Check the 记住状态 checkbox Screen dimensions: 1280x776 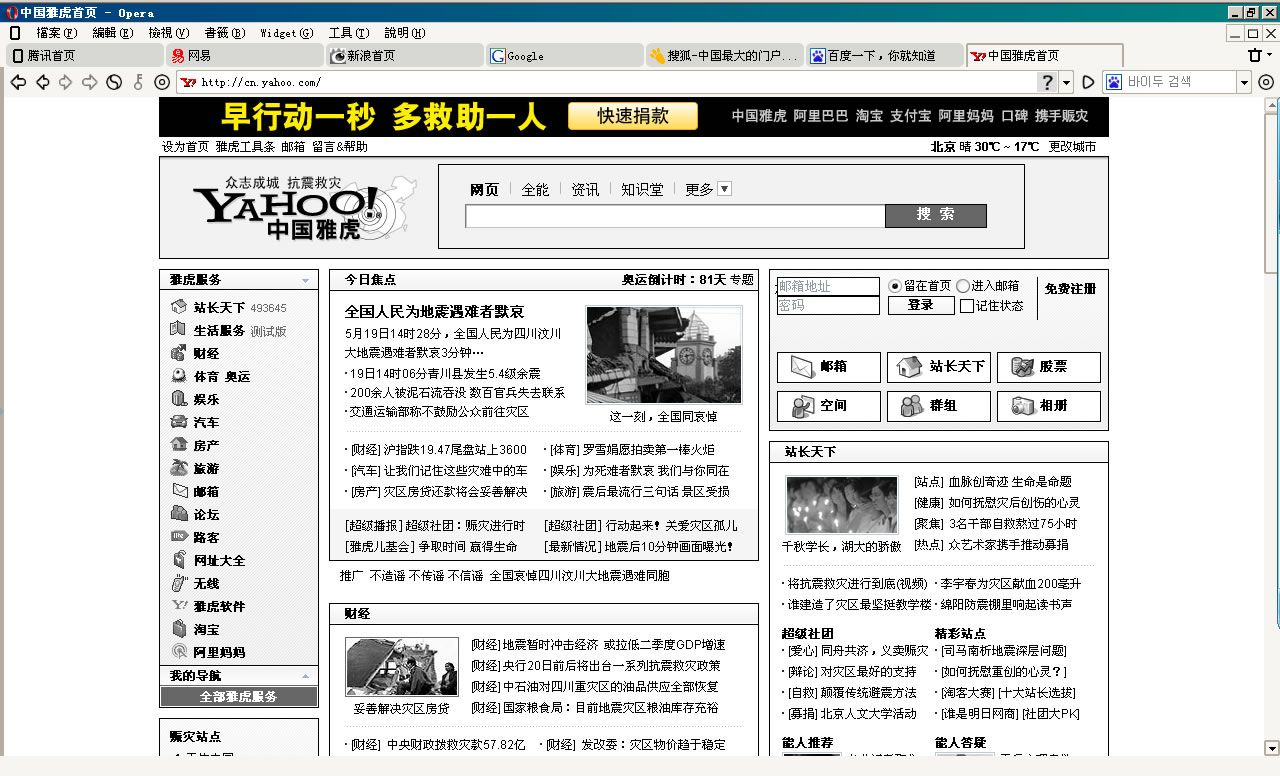(967, 306)
